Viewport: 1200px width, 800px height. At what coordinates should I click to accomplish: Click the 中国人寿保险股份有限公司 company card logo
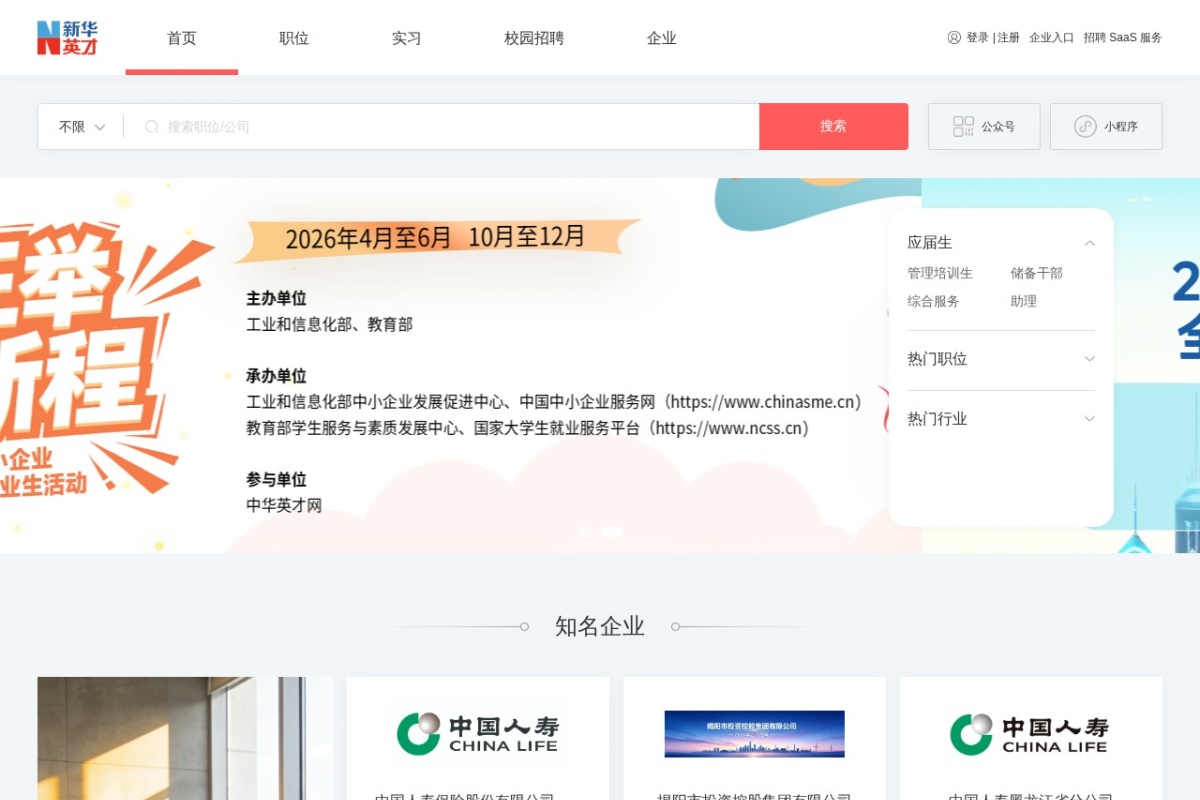point(478,734)
